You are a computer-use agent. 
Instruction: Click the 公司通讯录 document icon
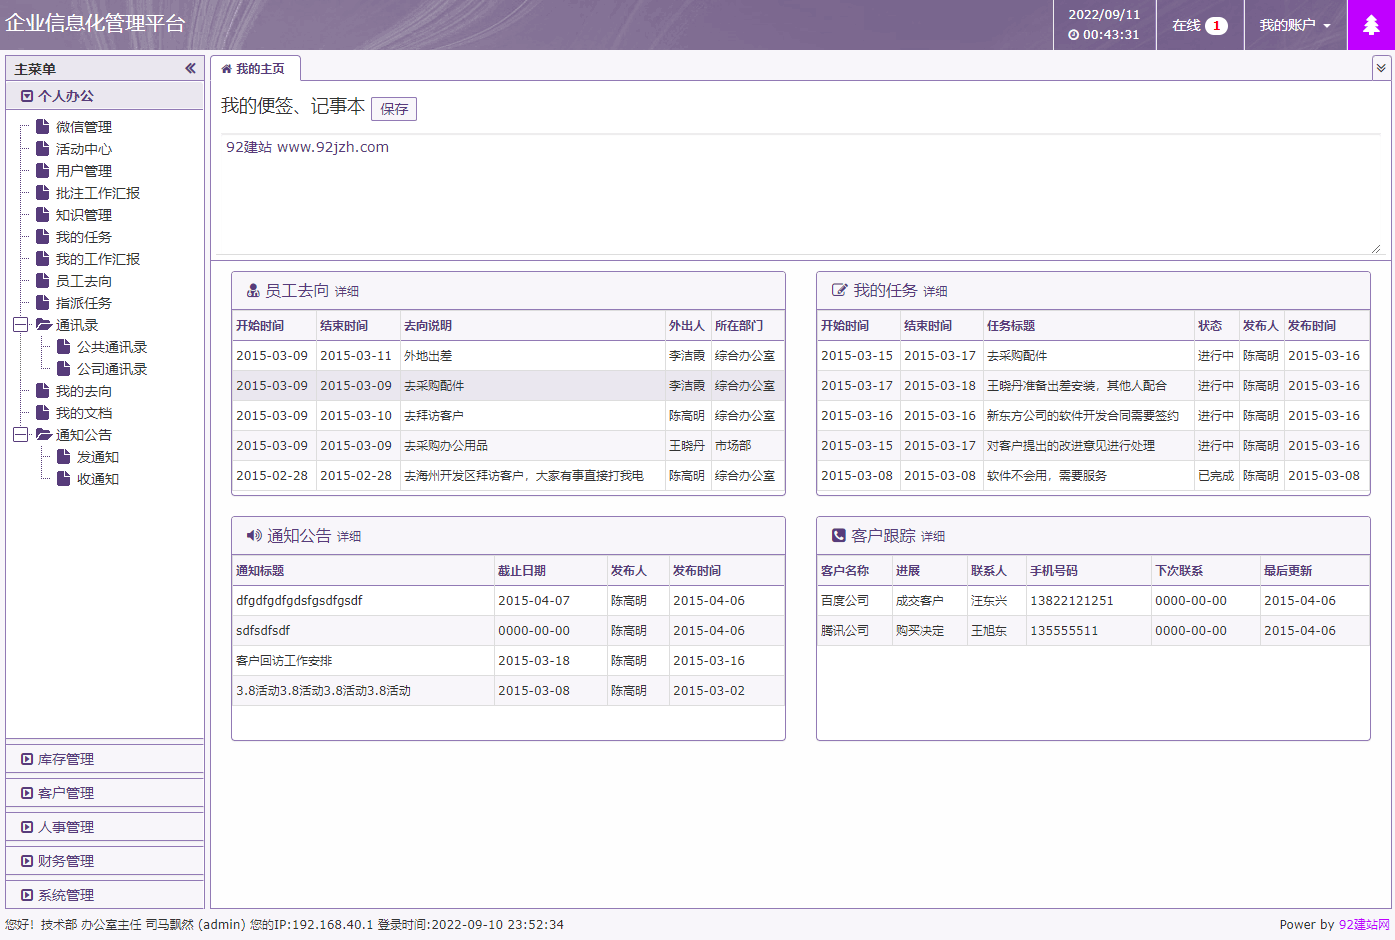click(x=64, y=368)
